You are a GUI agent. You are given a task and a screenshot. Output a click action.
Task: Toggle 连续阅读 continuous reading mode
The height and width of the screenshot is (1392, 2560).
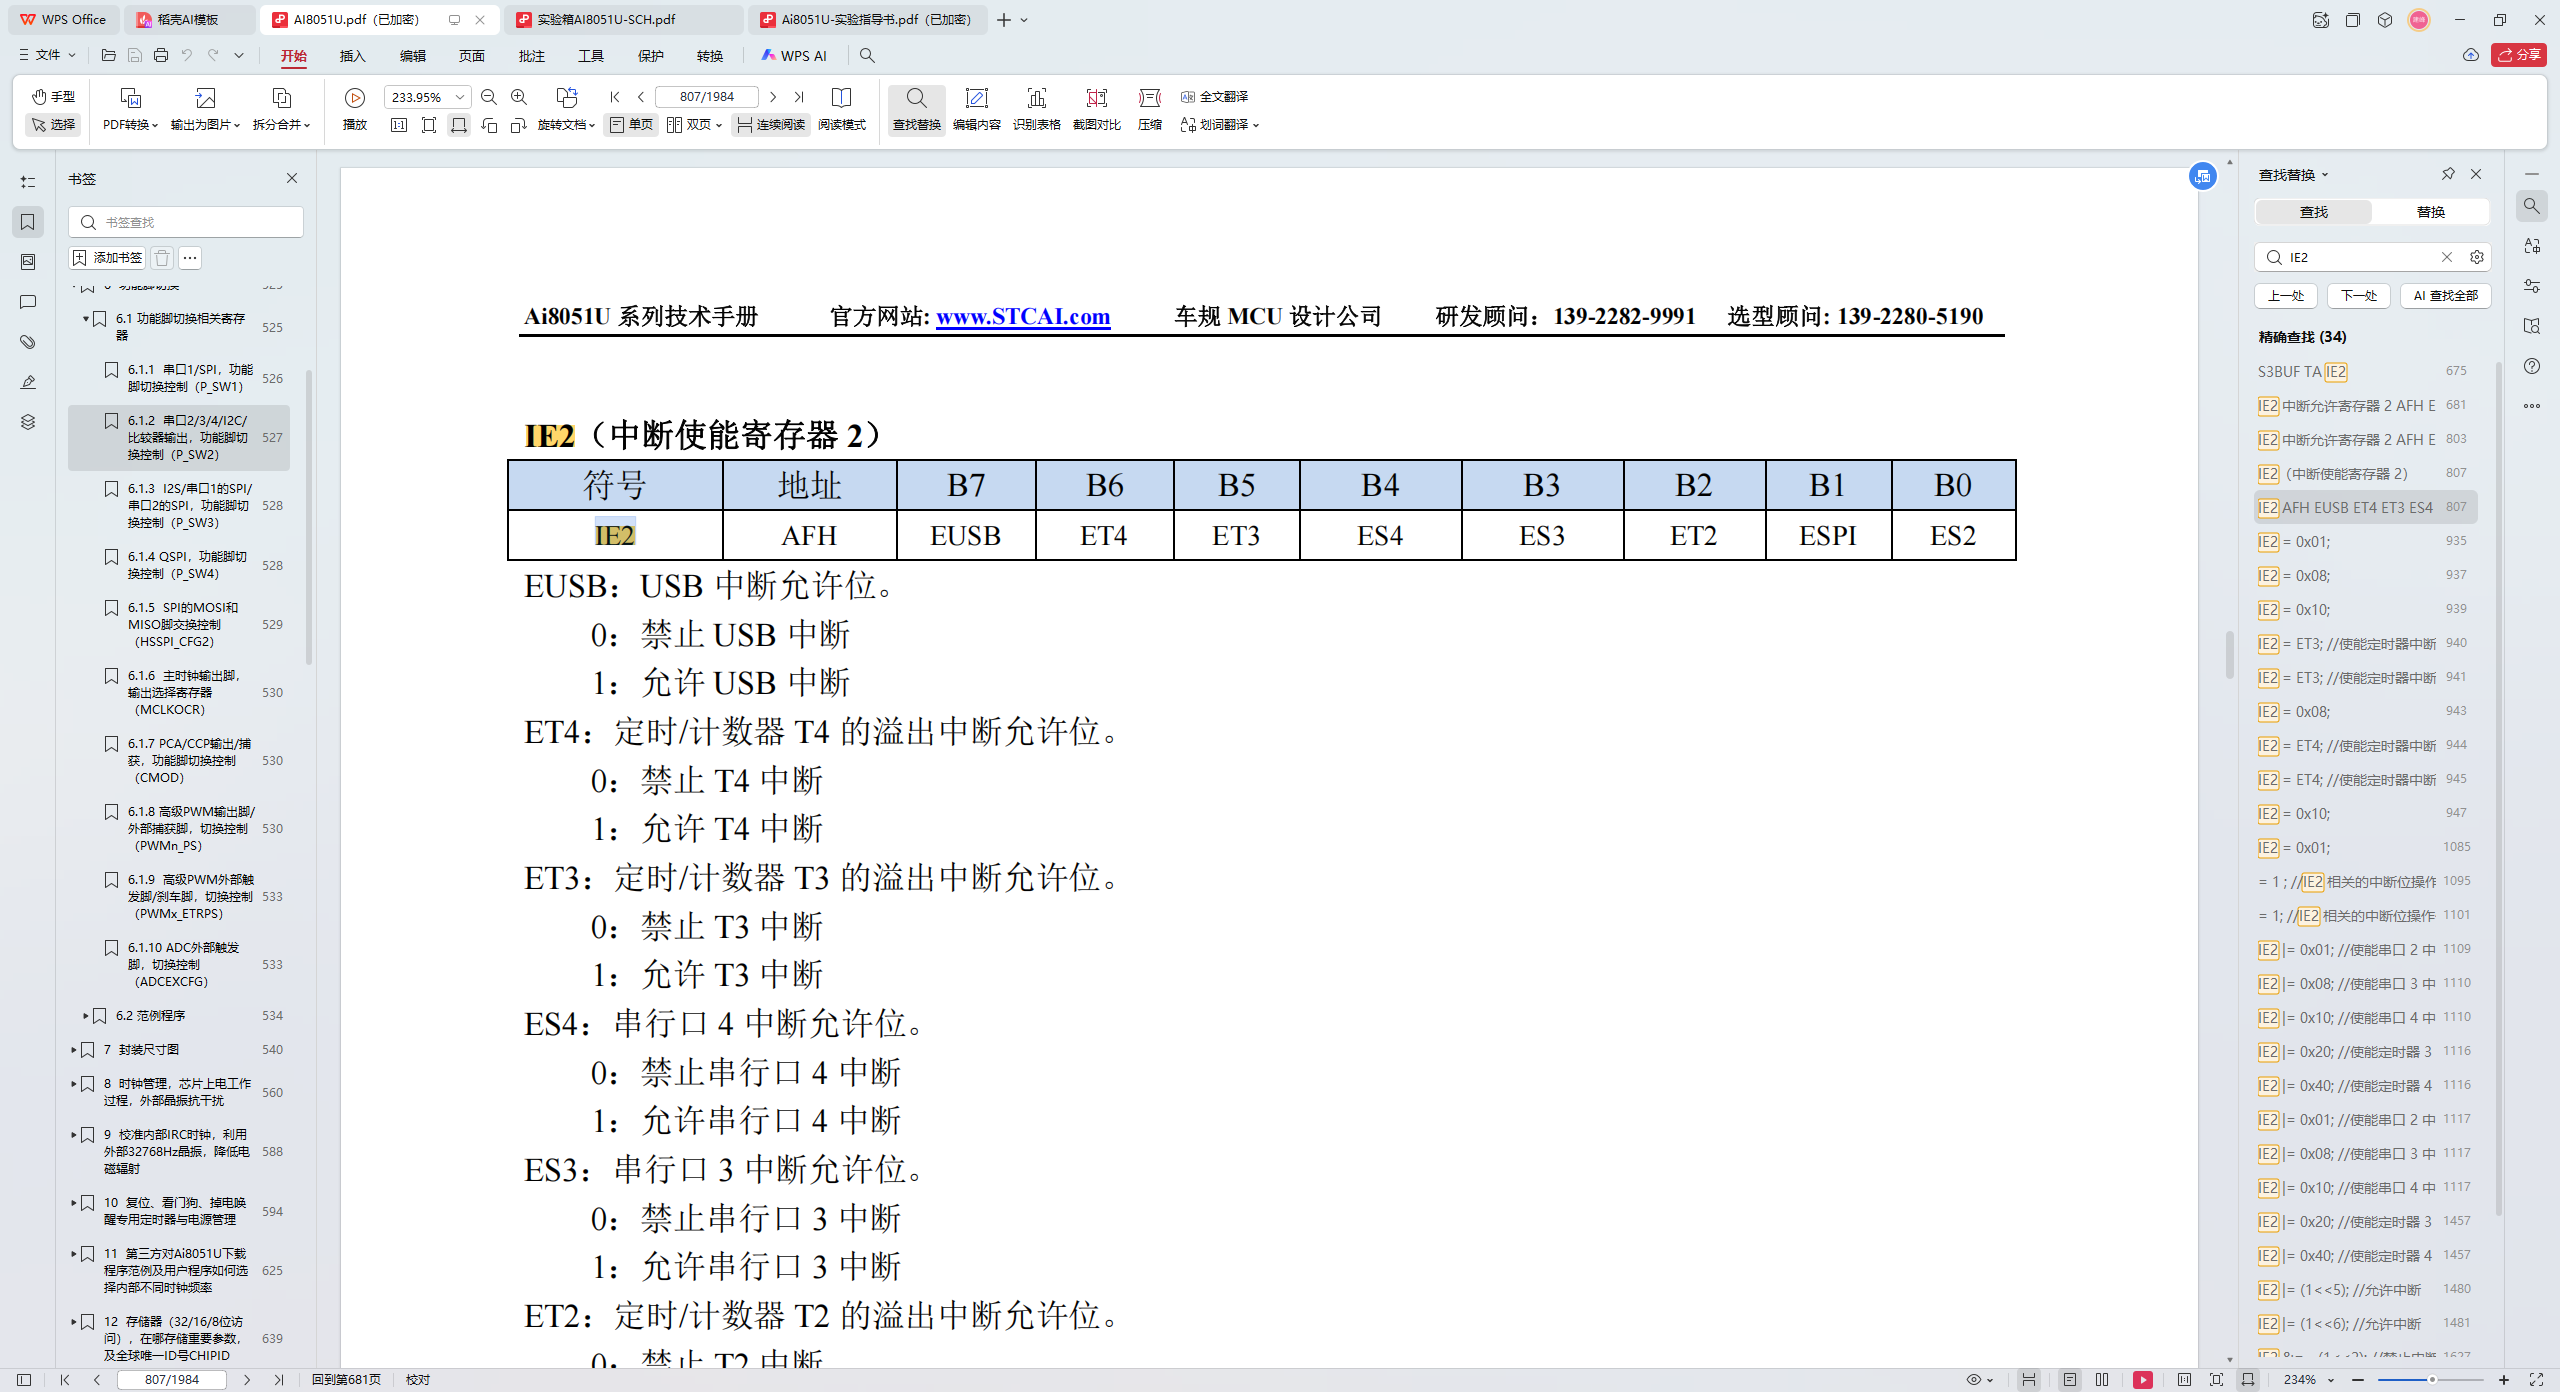click(770, 125)
